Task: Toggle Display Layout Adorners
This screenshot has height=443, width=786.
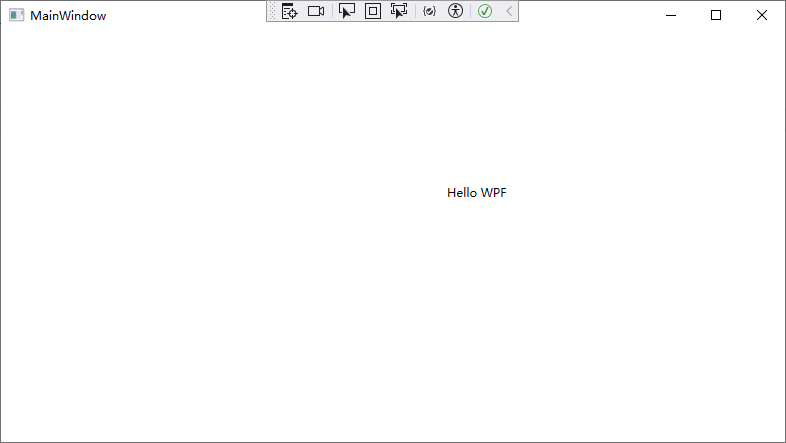Action: pyautogui.click(x=373, y=11)
